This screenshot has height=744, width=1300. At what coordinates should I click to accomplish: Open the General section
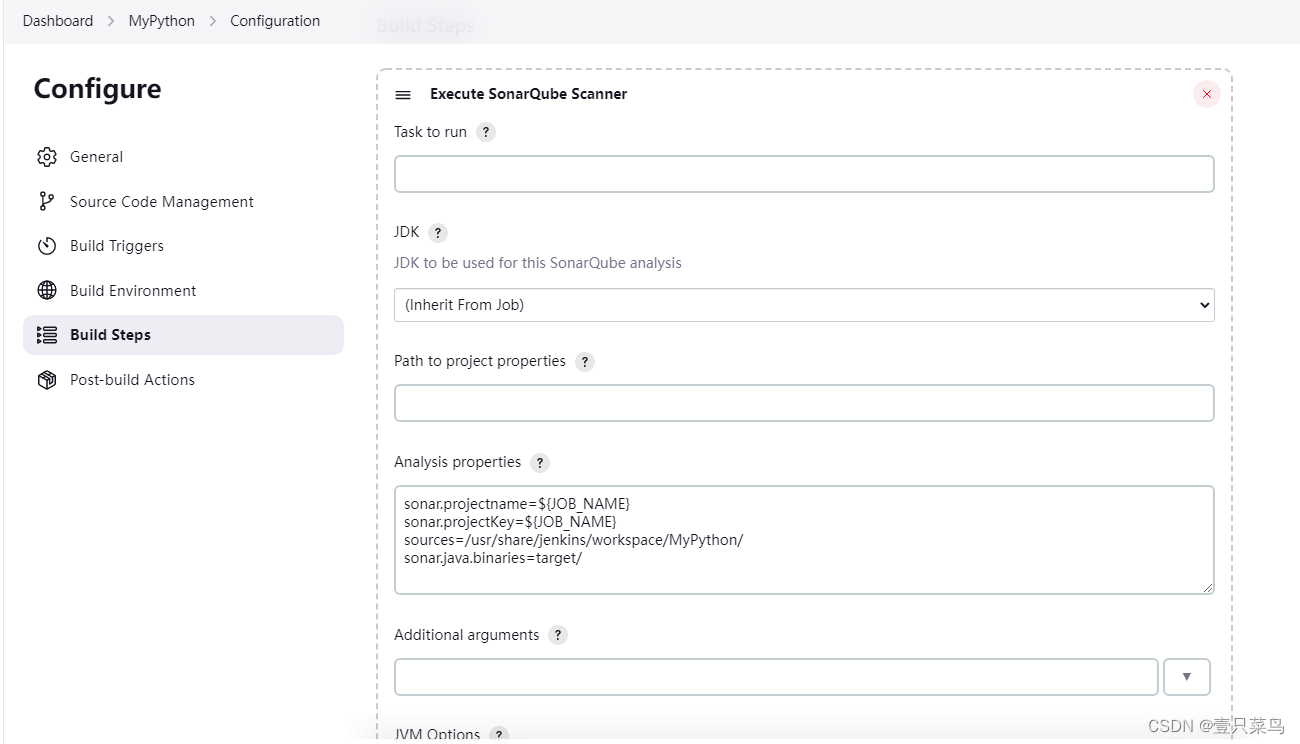(x=183, y=157)
